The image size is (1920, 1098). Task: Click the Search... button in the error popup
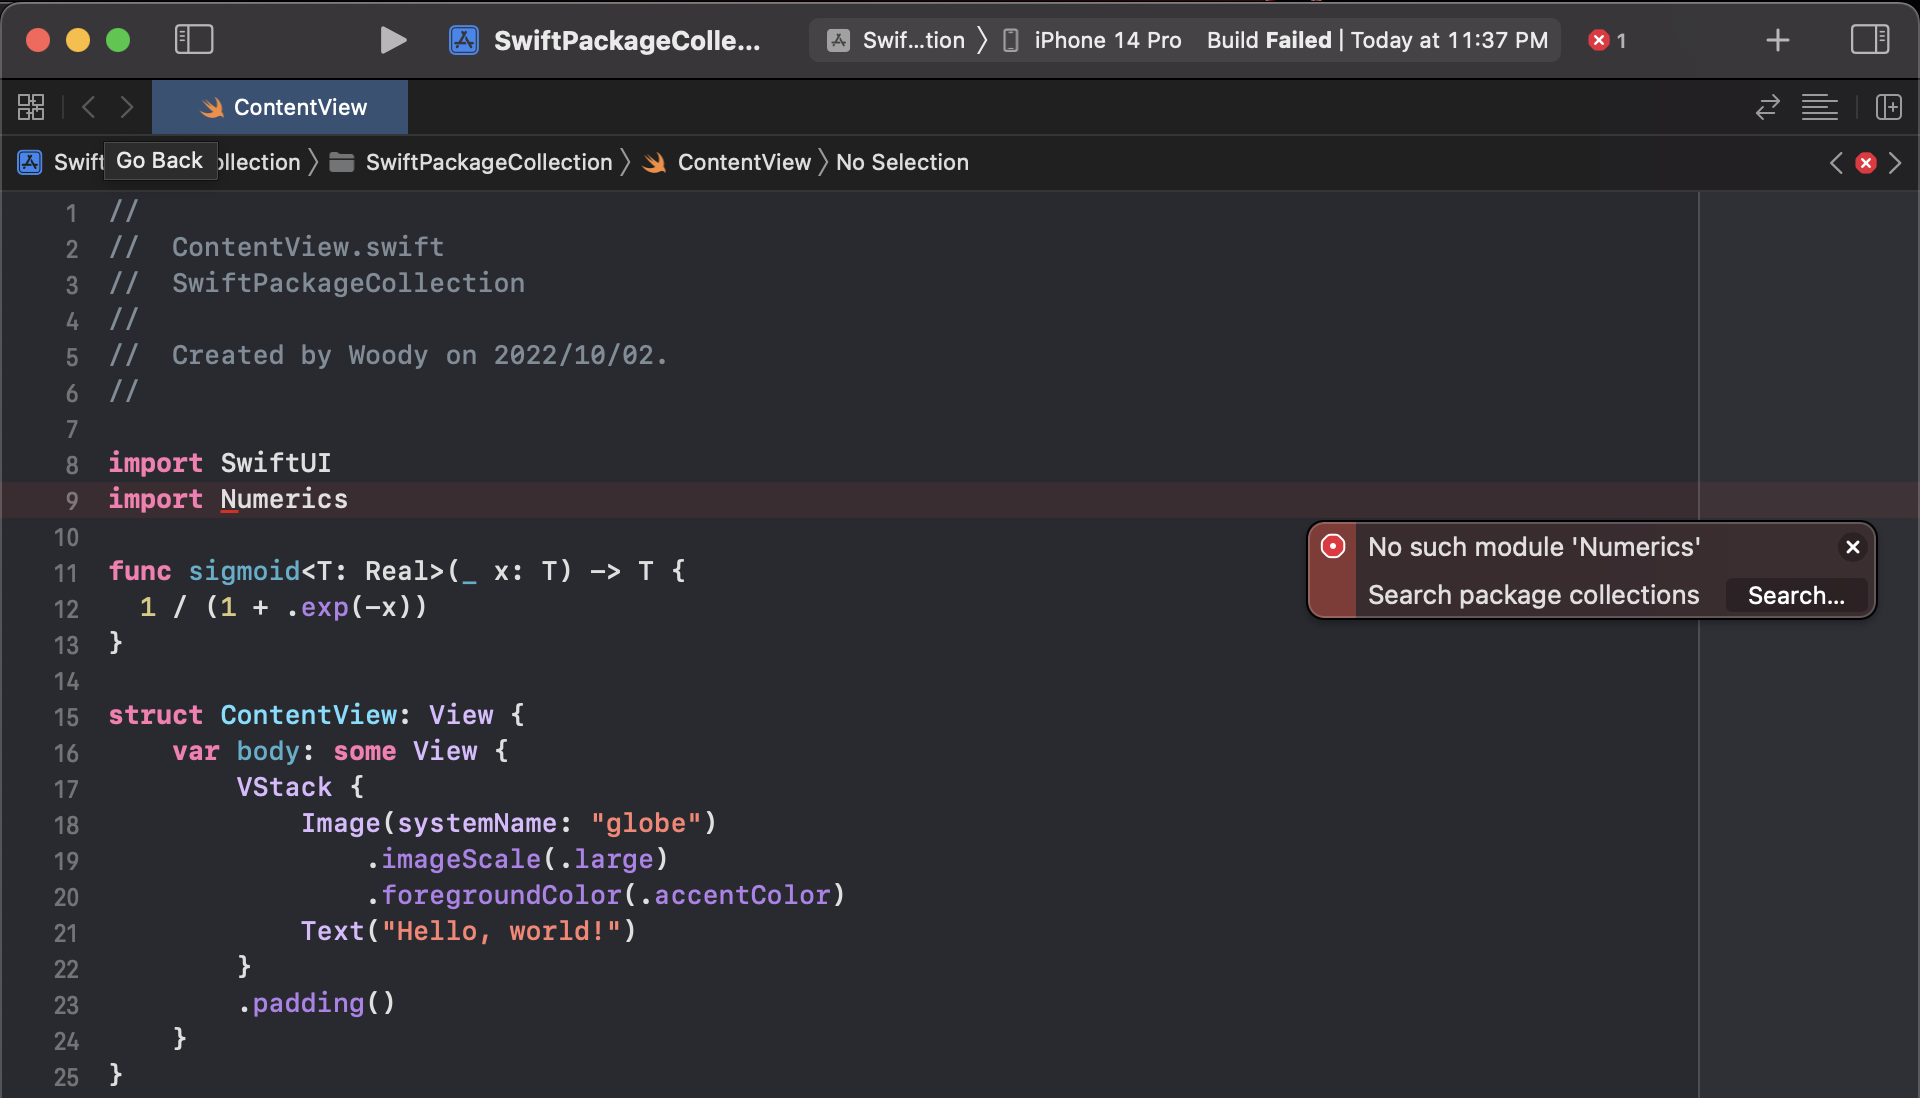pyautogui.click(x=1796, y=595)
